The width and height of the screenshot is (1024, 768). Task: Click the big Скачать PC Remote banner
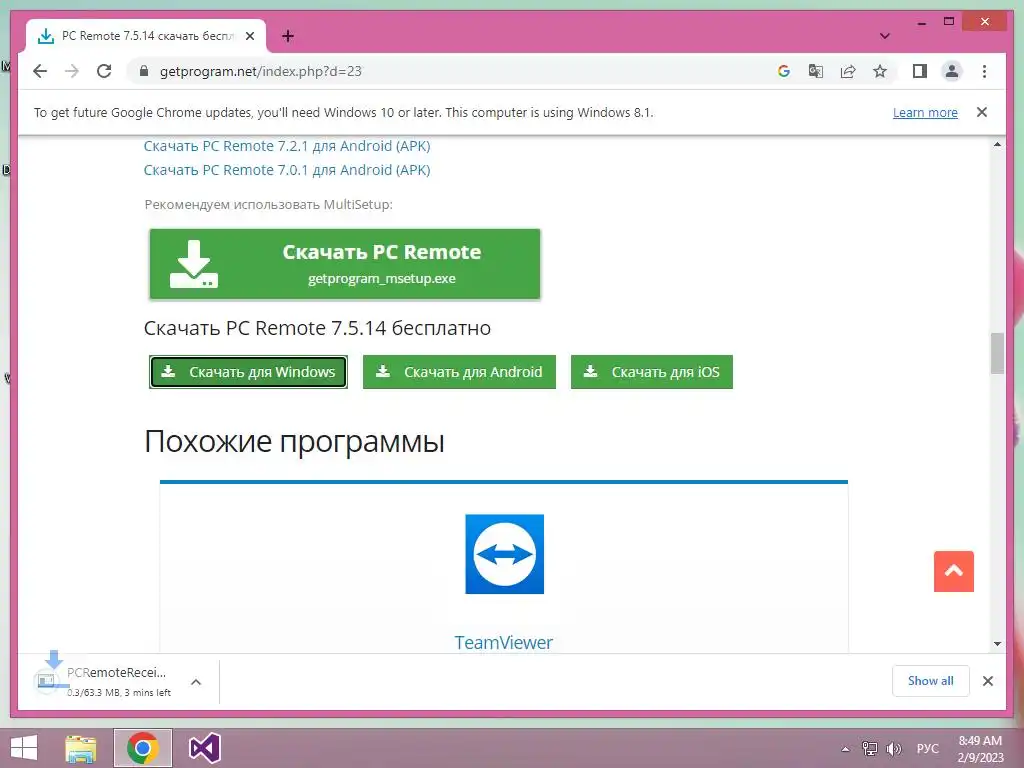pos(345,264)
